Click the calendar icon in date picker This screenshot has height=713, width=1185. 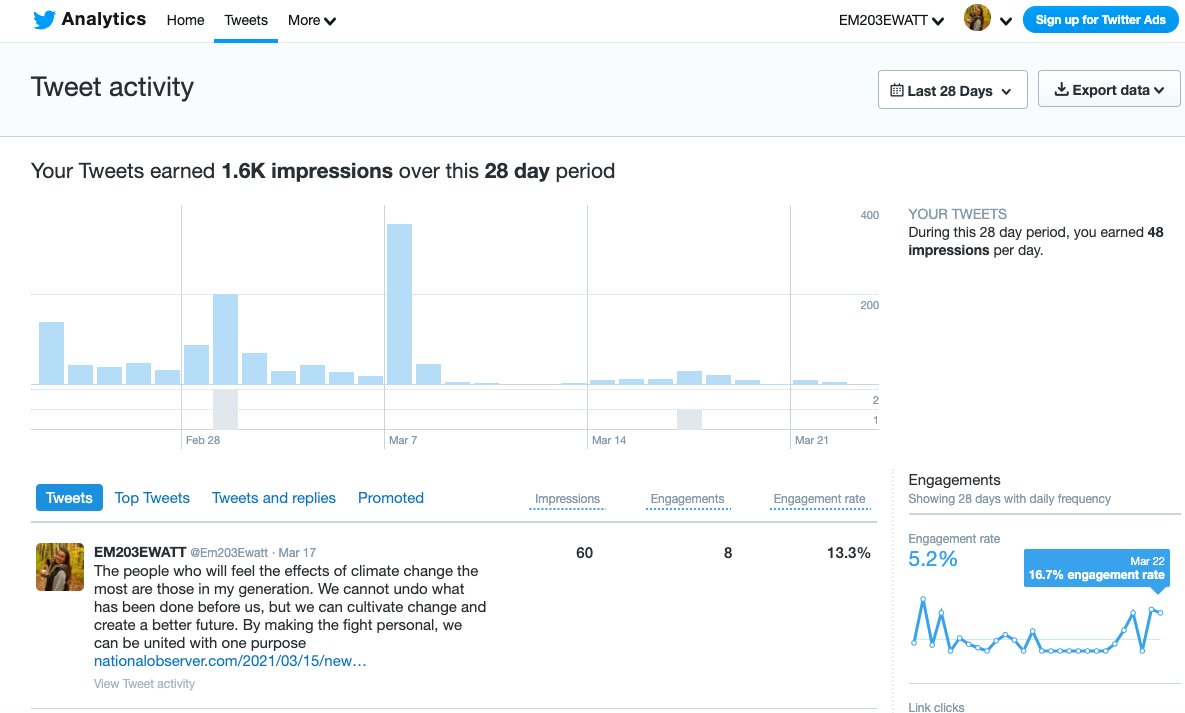tap(896, 90)
